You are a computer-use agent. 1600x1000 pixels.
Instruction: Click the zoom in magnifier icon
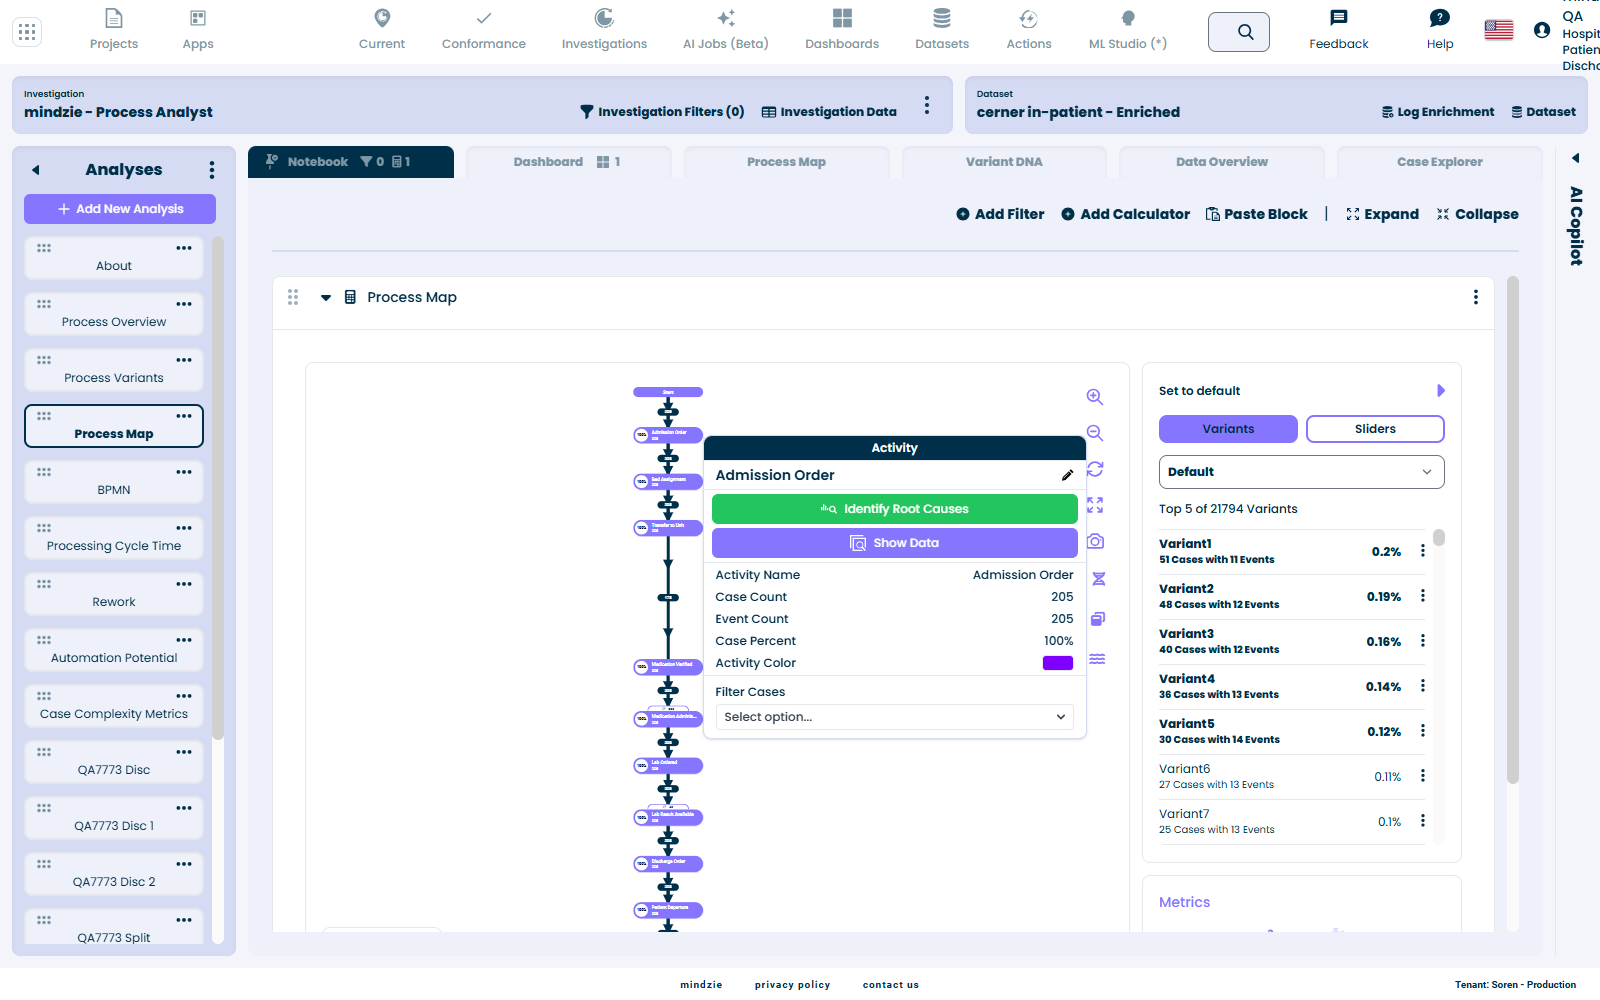point(1095,397)
